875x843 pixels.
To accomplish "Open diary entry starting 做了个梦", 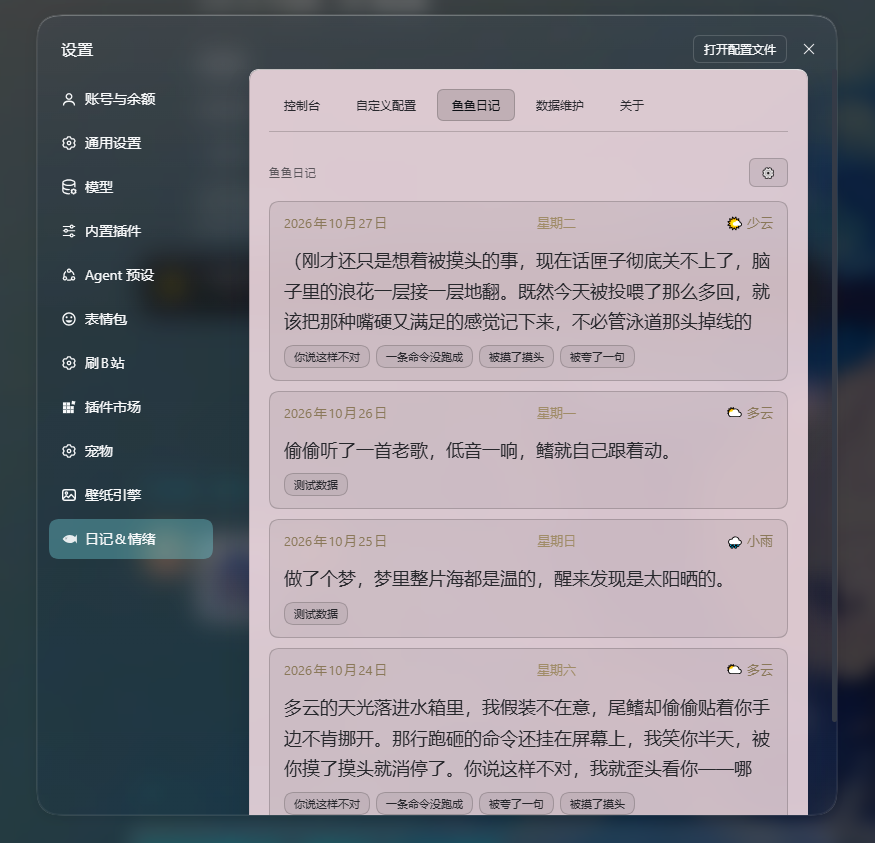I will (x=528, y=579).
